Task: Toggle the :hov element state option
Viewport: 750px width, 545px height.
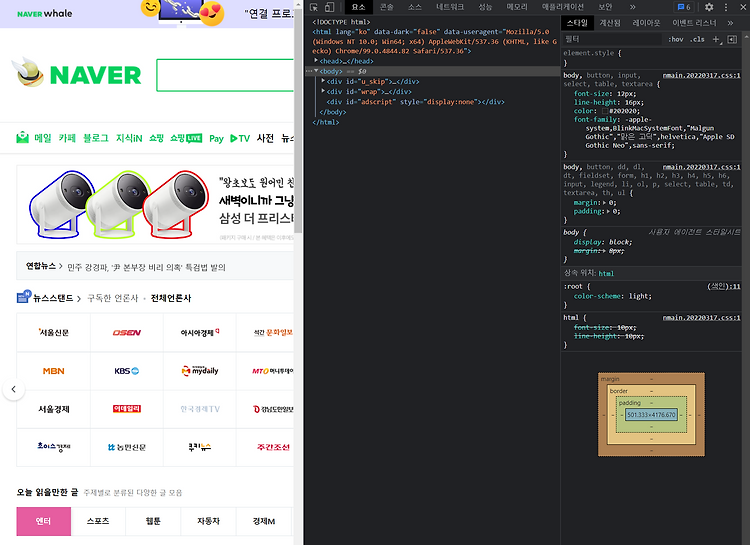Action: coord(675,39)
